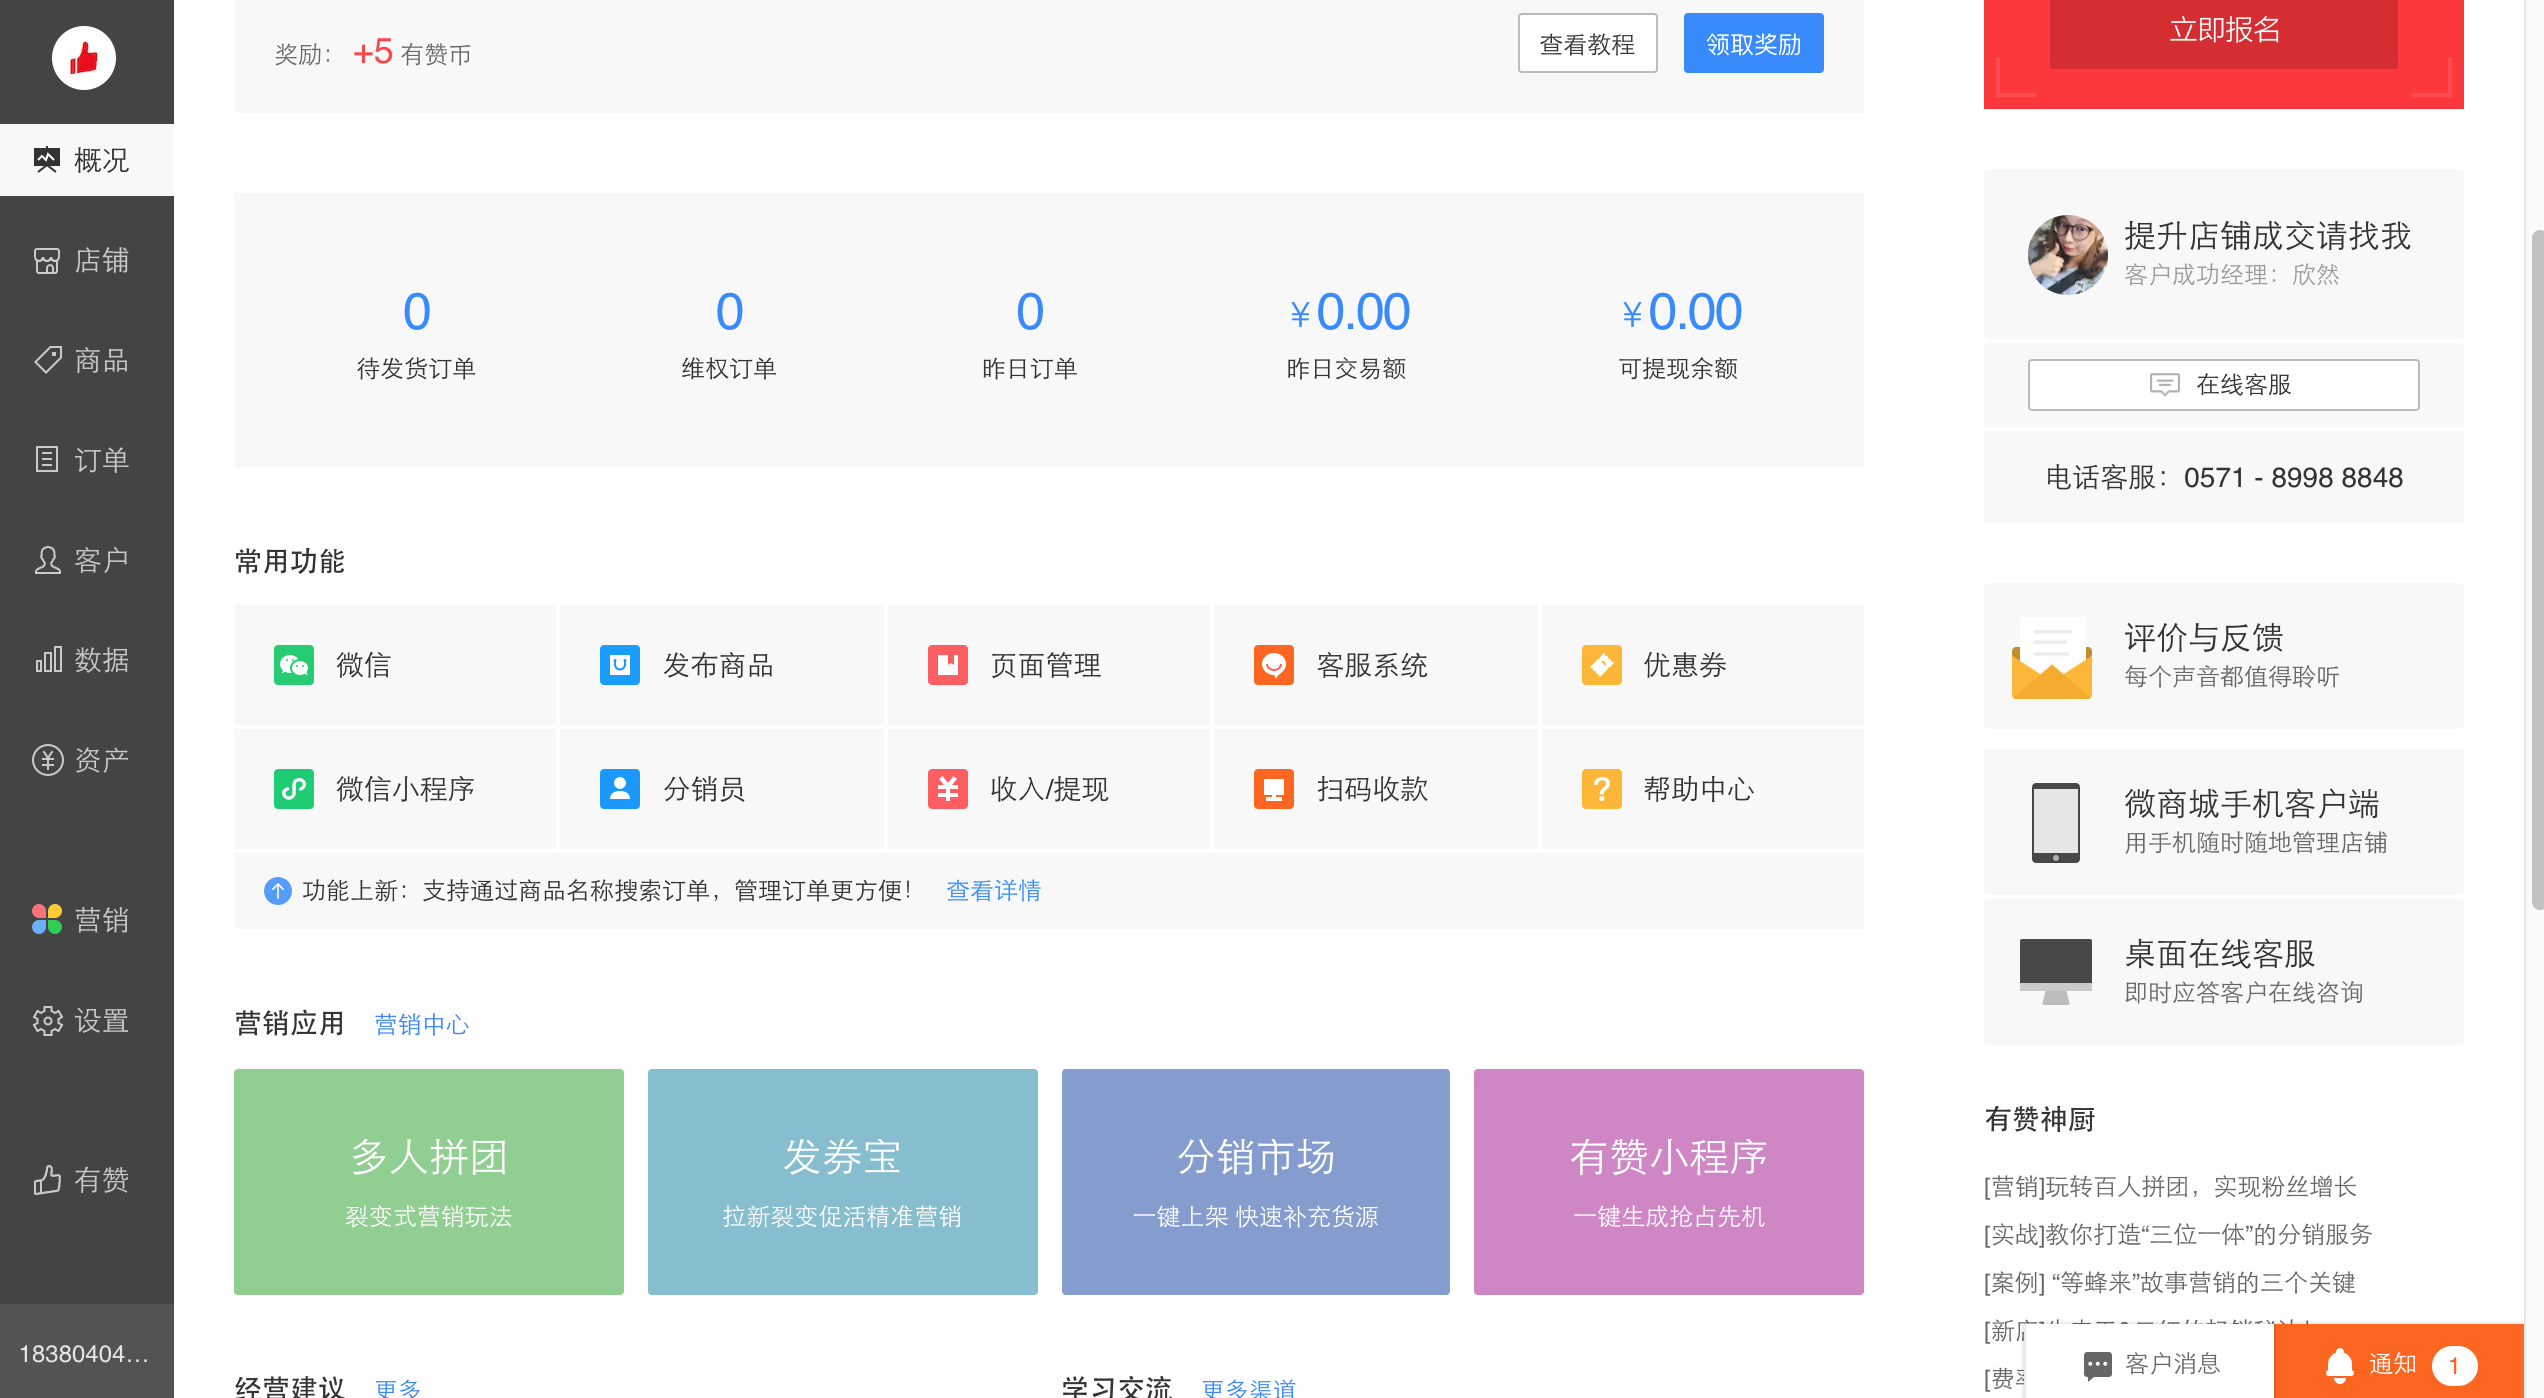Open the 营销中心 link
The height and width of the screenshot is (1398, 2544).
421,1024
